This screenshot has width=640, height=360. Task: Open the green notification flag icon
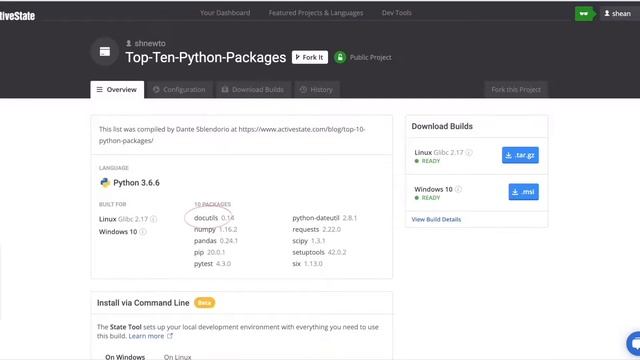pyautogui.click(x=584, y=13)
